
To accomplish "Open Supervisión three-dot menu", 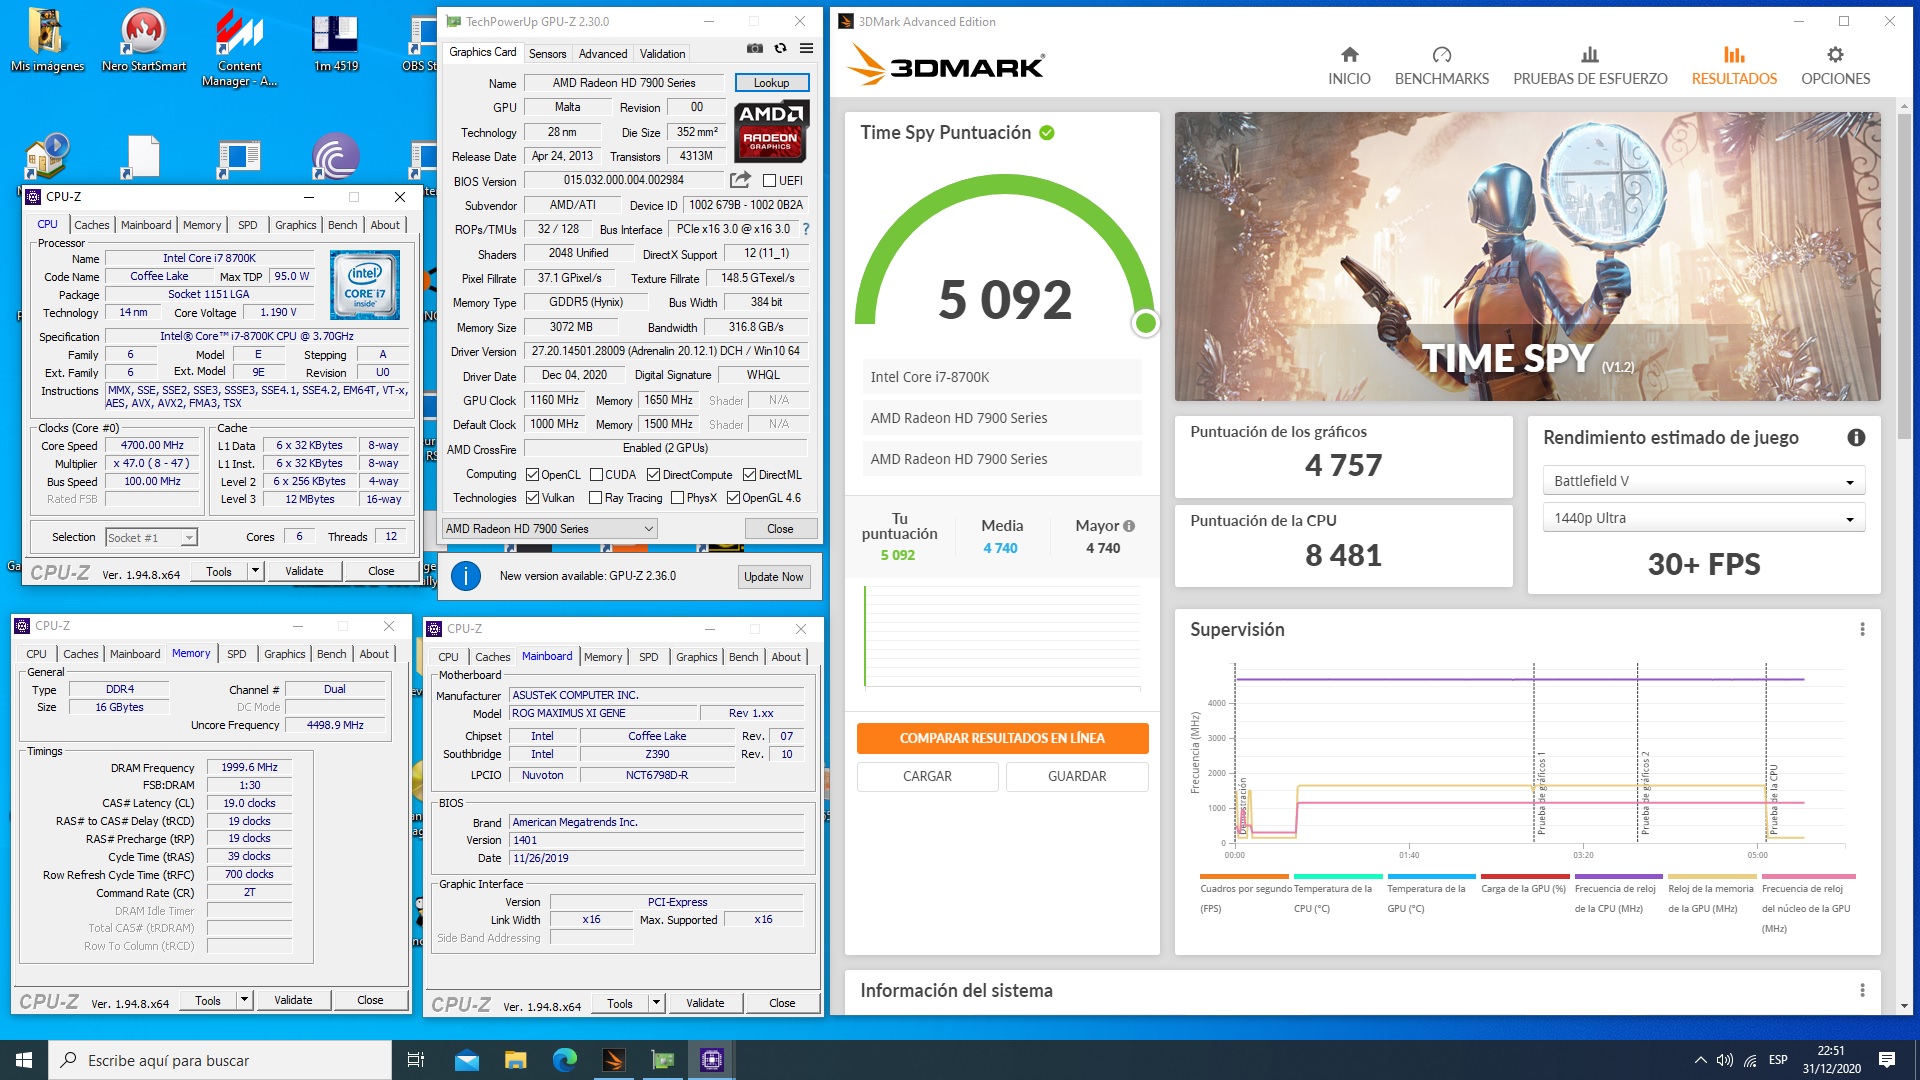I will pyautogui.click(x=1862, y=629).
